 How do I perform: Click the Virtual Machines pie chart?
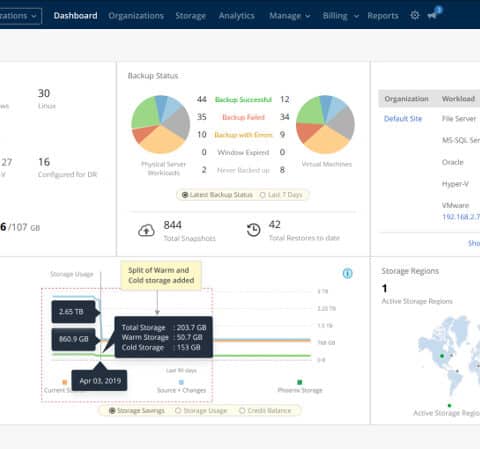click(x=325, y=125)
